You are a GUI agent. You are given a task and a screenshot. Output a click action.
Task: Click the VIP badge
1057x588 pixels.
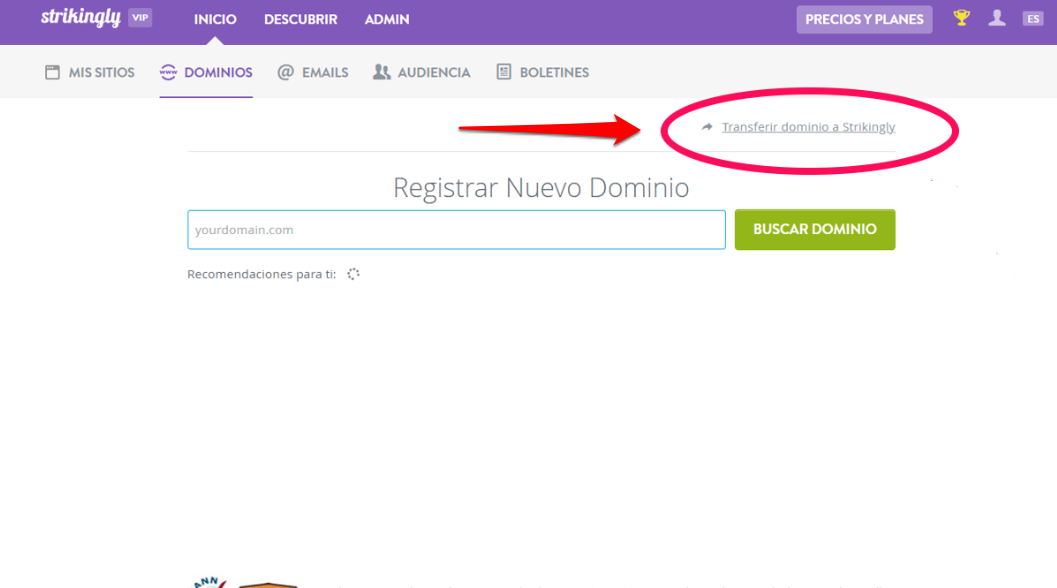(140, 18)
